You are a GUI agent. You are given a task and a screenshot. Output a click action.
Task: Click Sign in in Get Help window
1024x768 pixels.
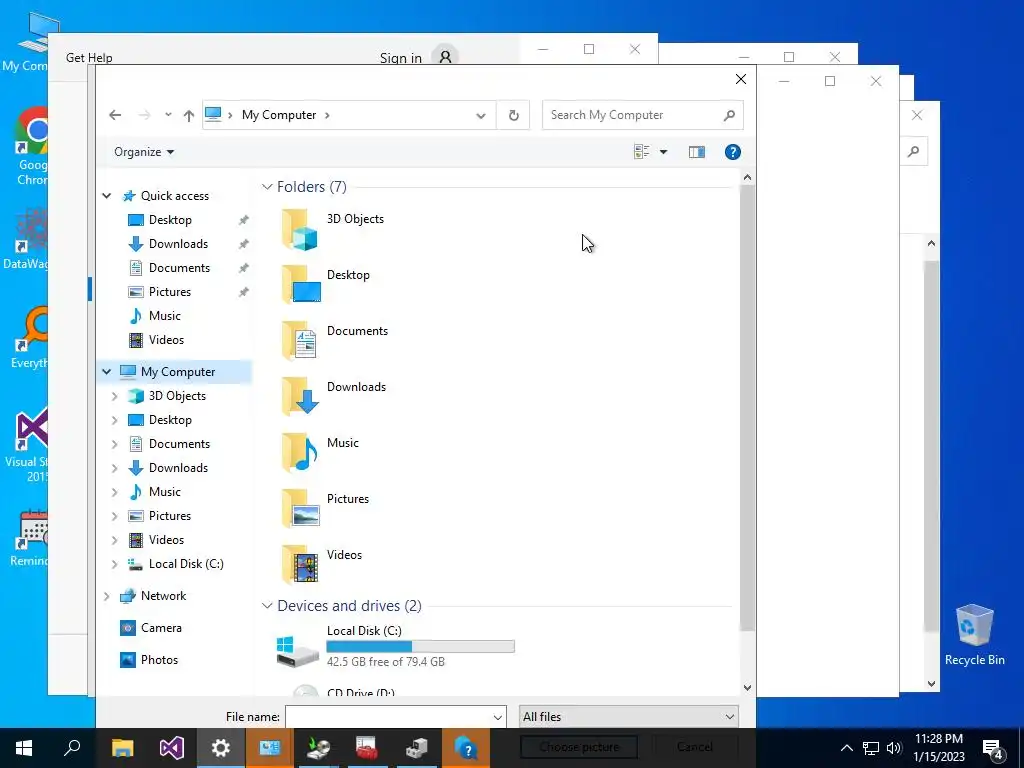[x=400, y=58]
